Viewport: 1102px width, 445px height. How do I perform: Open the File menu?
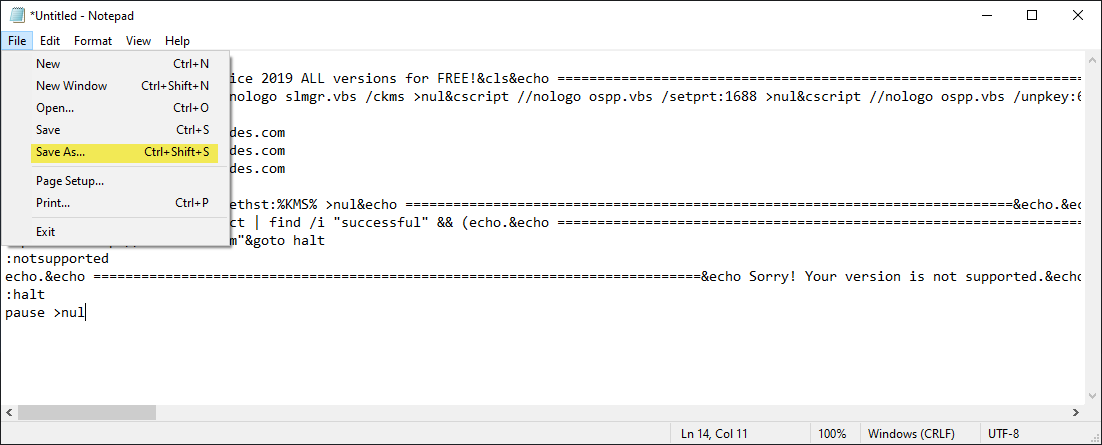(17, 41)
